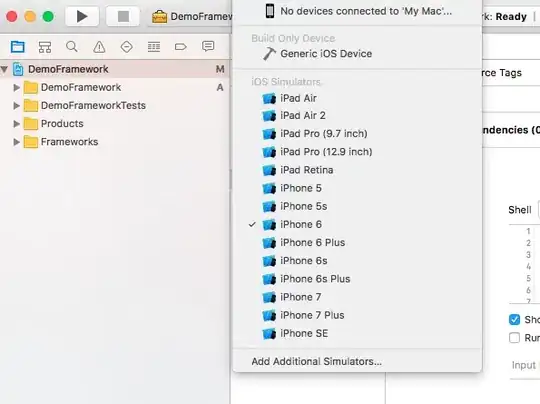Collapse the DemoFramework project root
Image resolution: width=540 pixels, height=404 pixels.
(x=4, y=69)
